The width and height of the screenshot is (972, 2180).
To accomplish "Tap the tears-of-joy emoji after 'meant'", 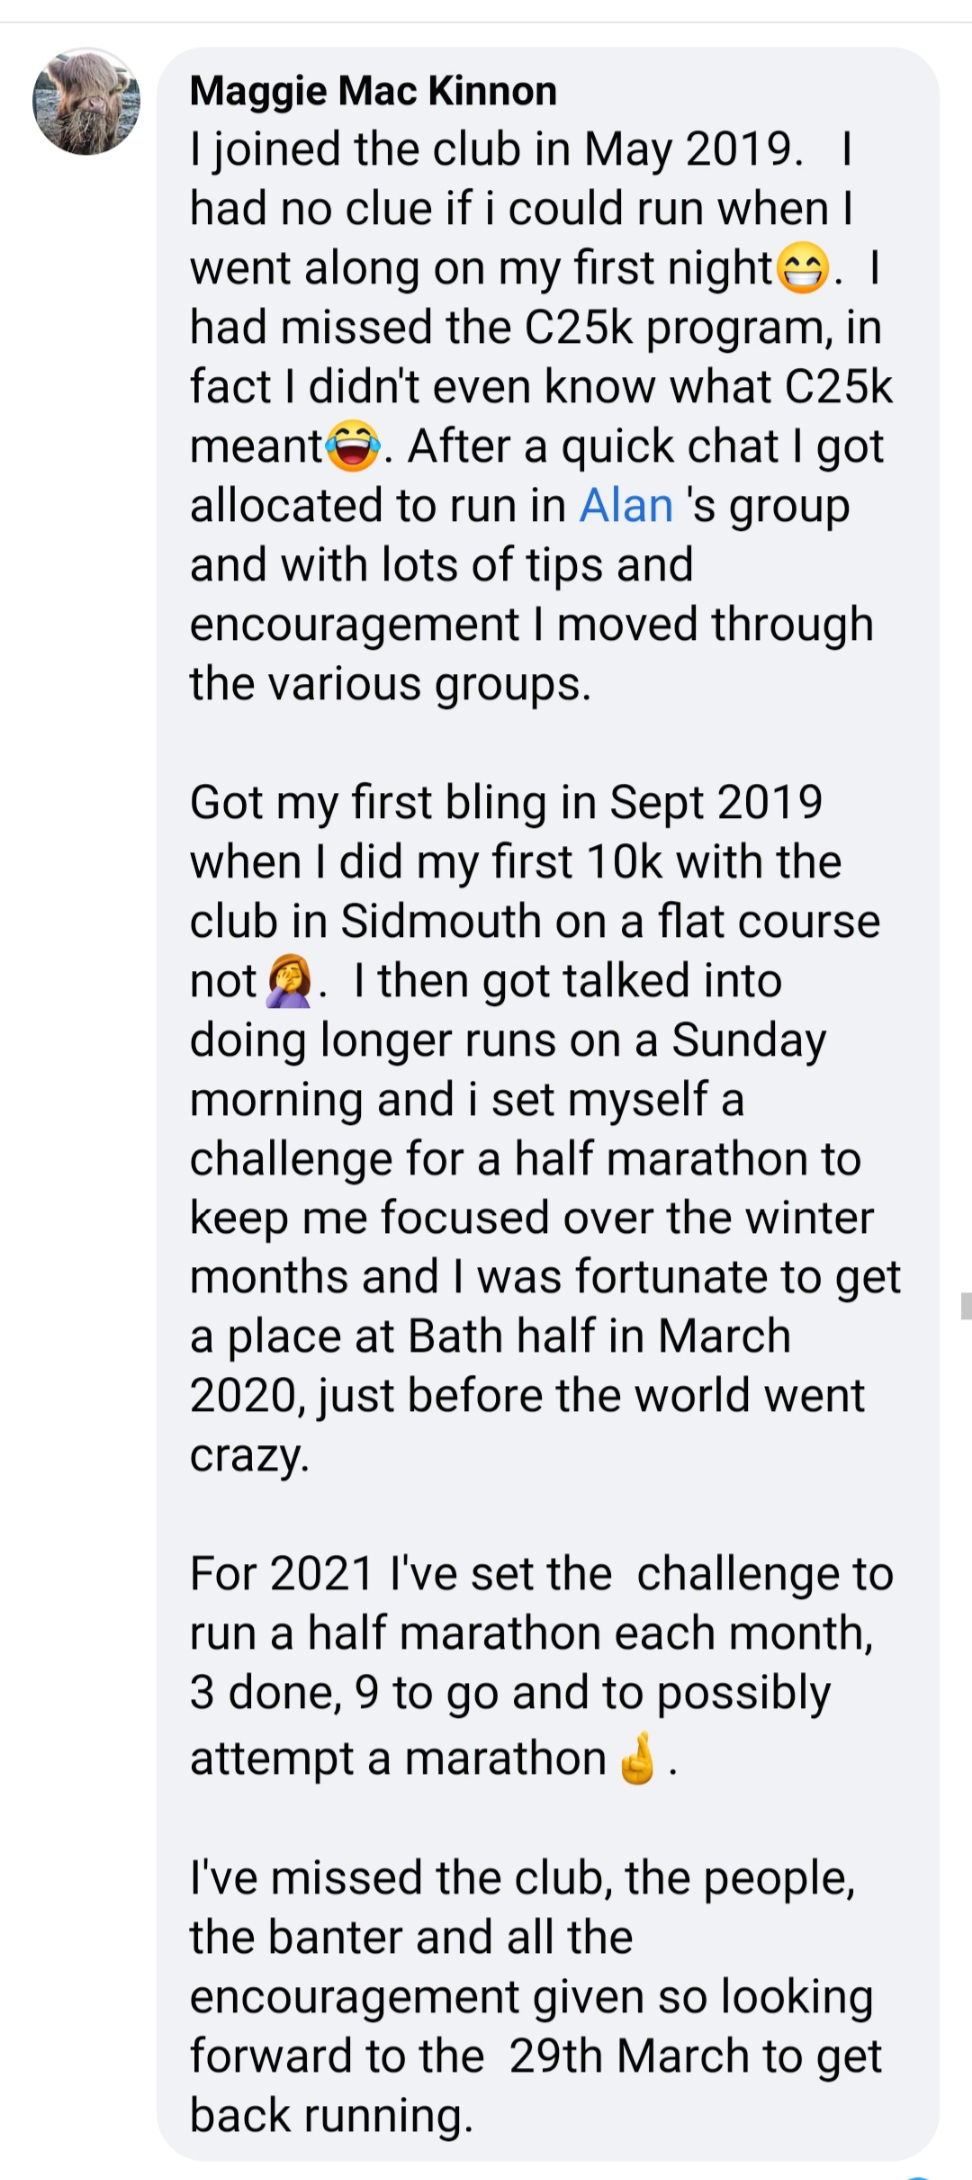I will 353,446.
